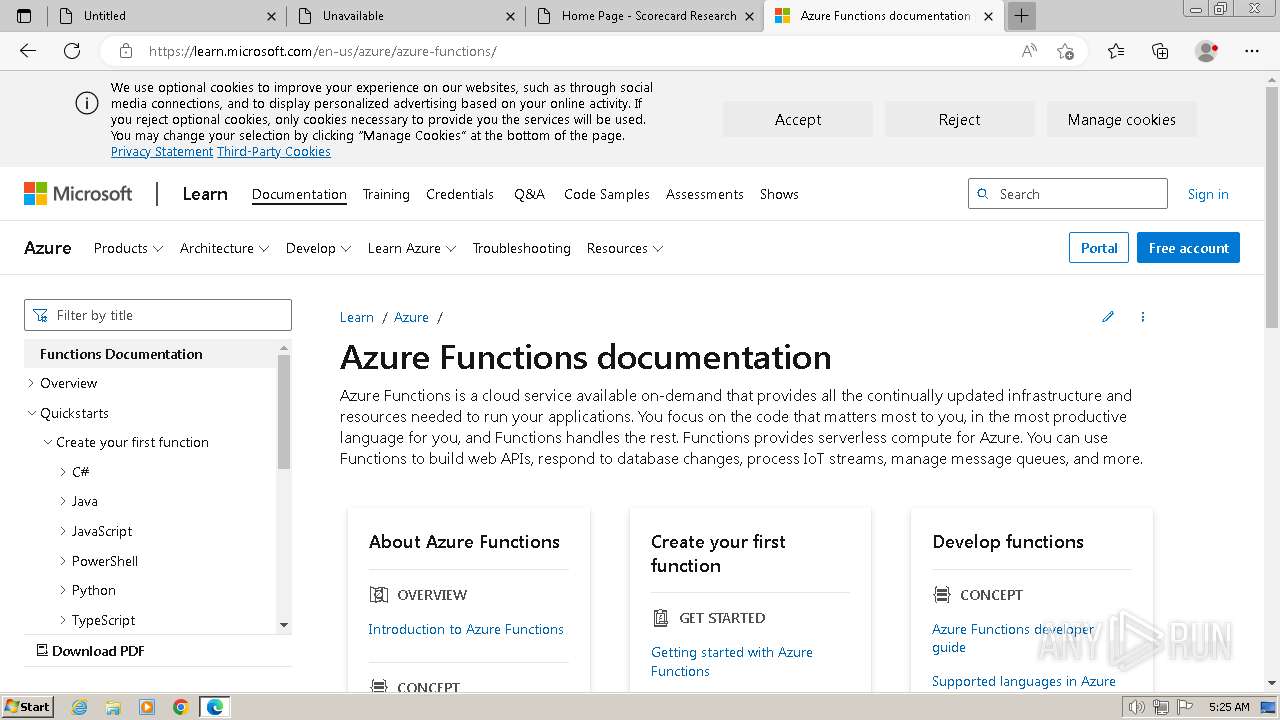Select the Training menu item
The width and height of the screenshot is (1280, 720).
click(386, 194)
